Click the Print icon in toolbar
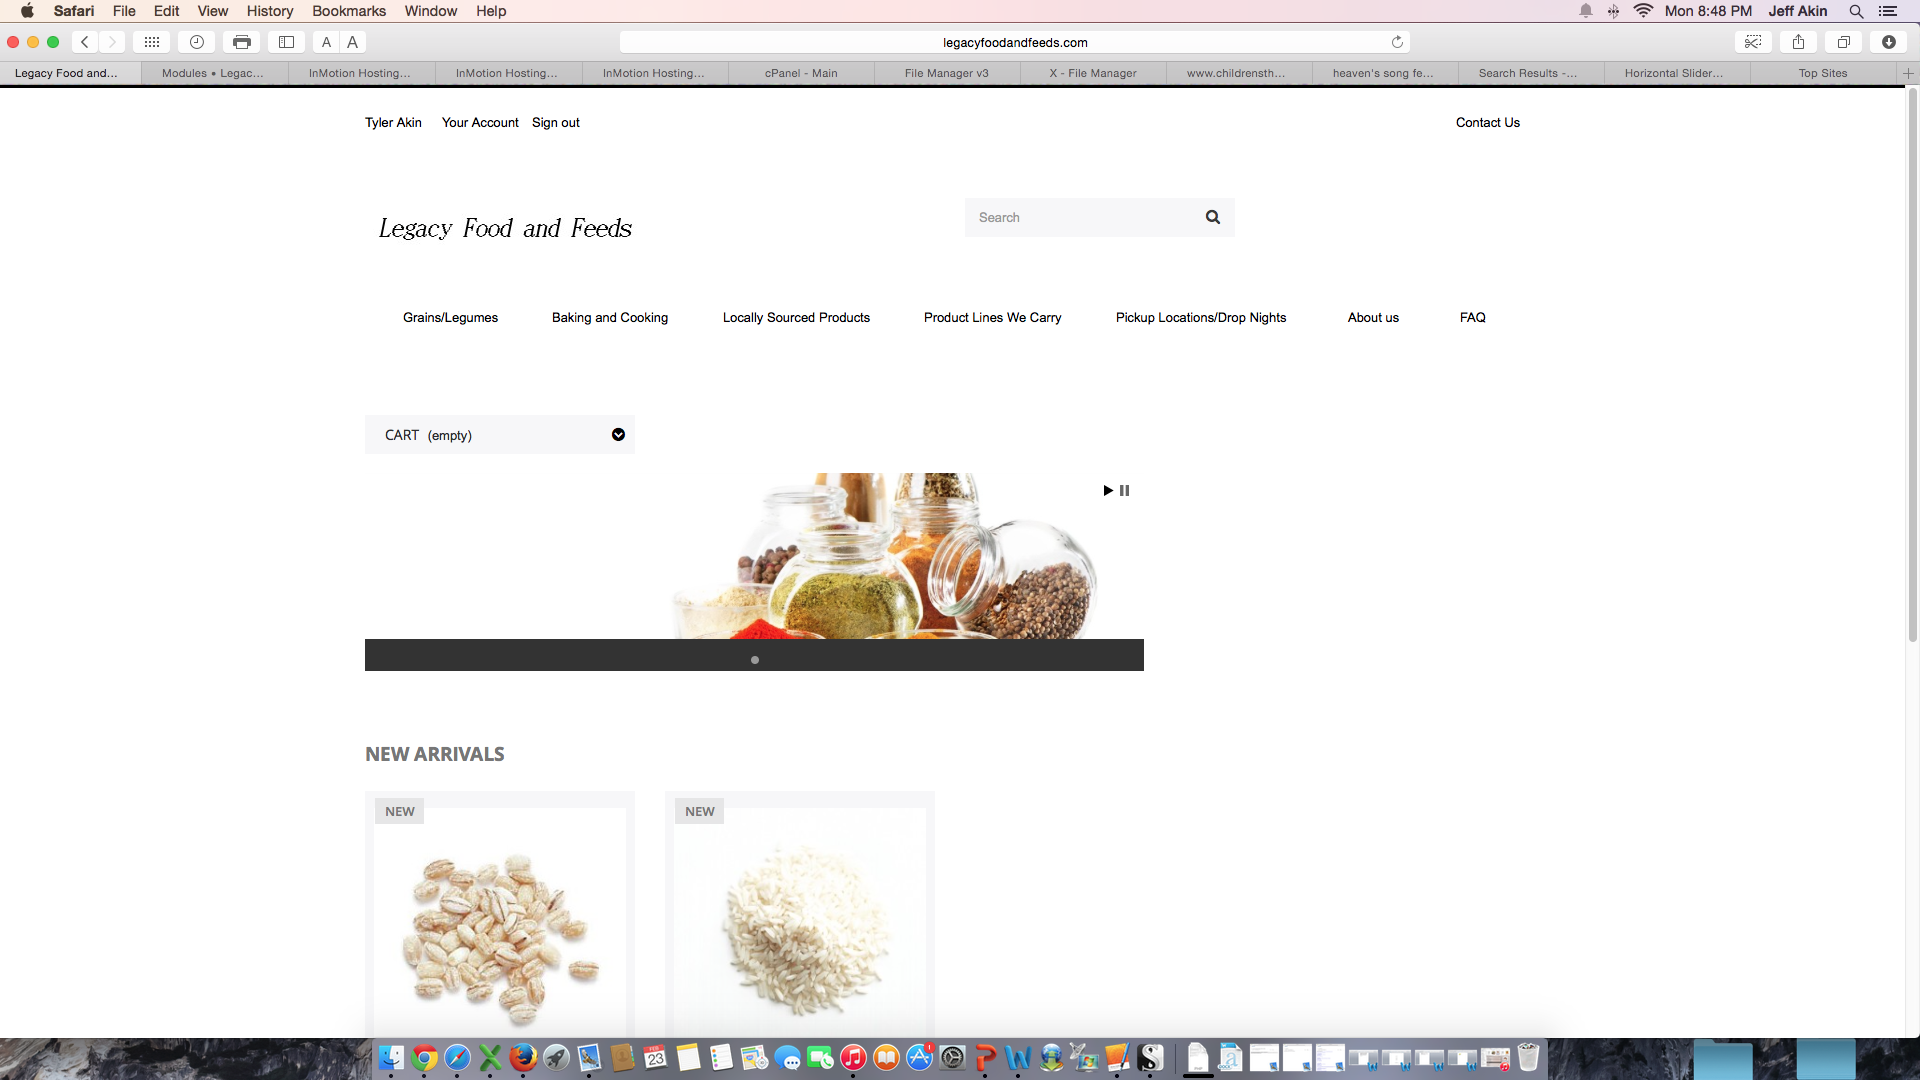 coord(241,42)
